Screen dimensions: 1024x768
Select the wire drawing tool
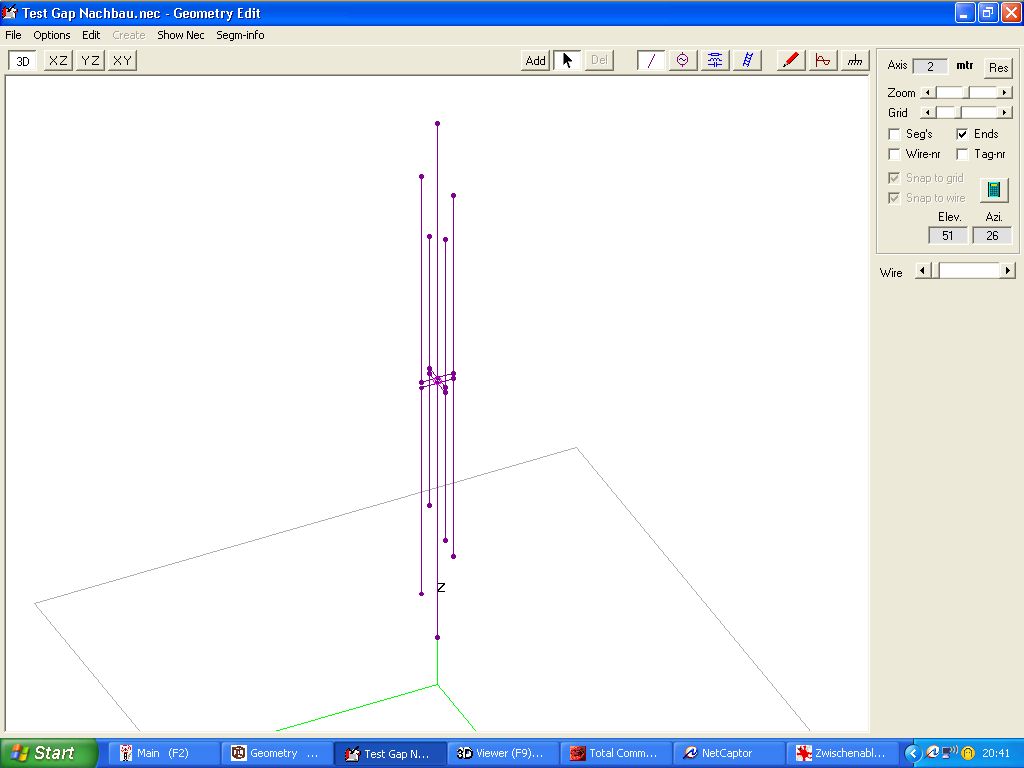tap(651, 60)
